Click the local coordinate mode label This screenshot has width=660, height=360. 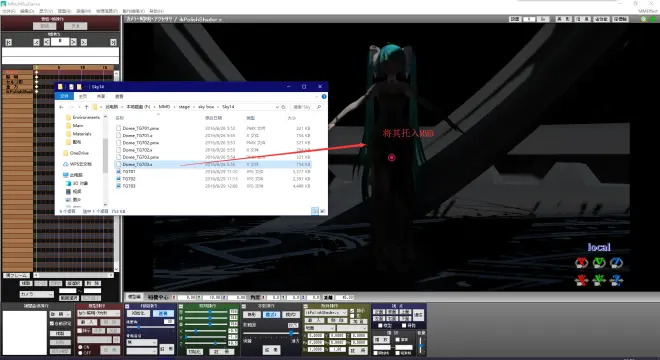(x=599, y=247)
